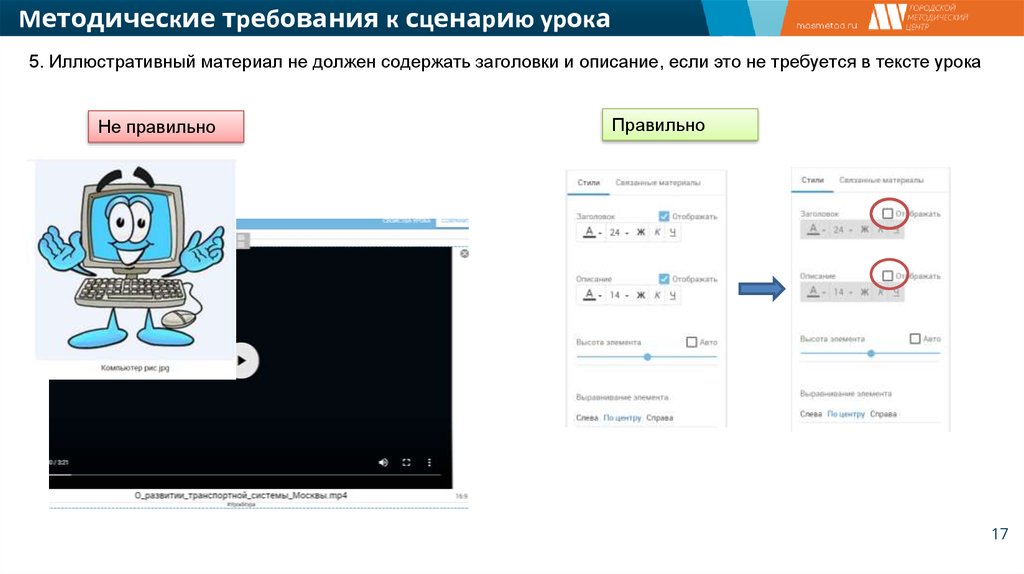This screenshot has height=574, width=1024.
Task: Enable the Авто checkbox in the left panel
Action: pyautogui.click(x=691, y=342)
